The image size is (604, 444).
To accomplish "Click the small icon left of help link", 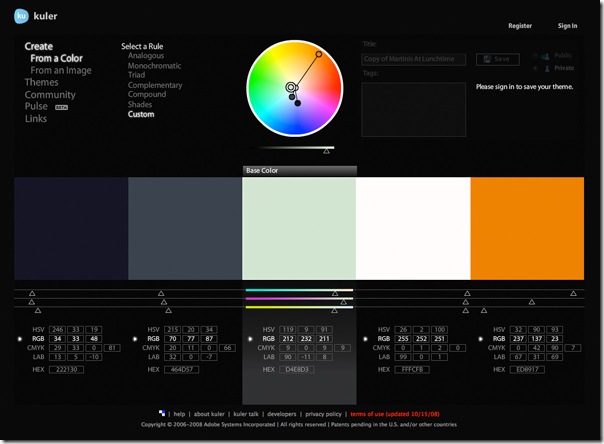I will point(162,413).
